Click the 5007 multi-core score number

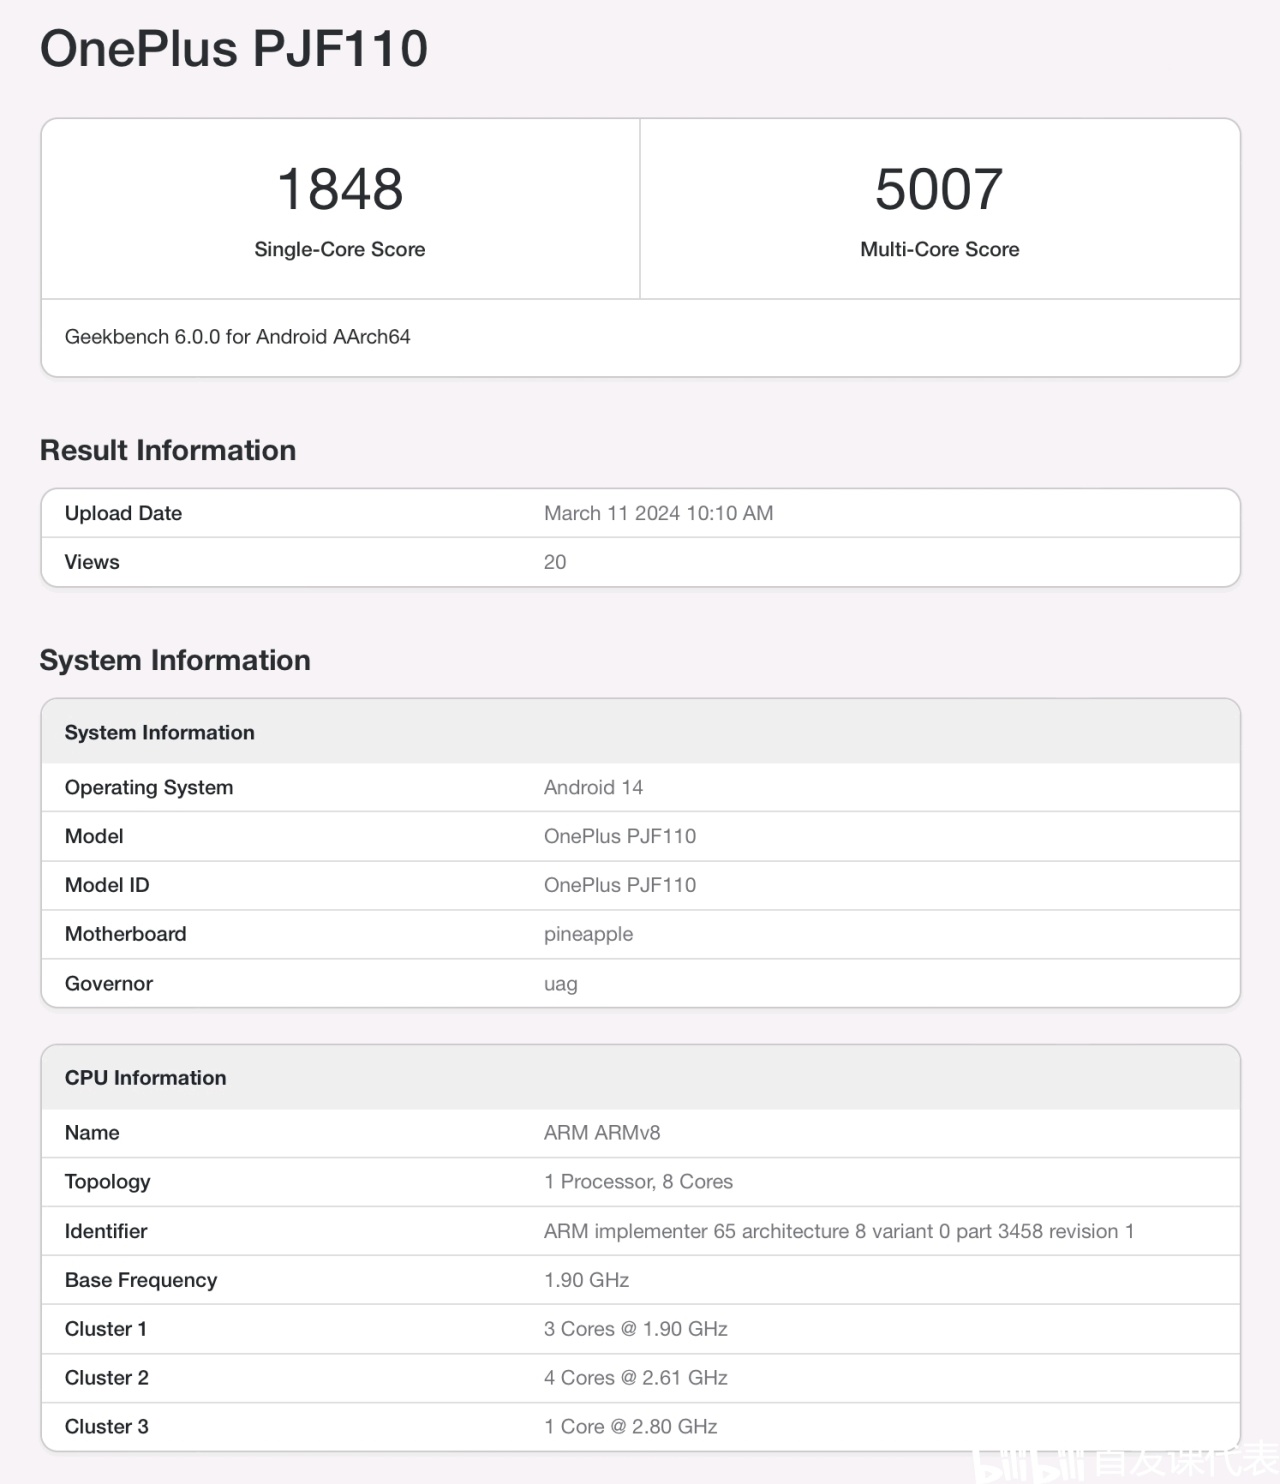click(x=939, y=189)
